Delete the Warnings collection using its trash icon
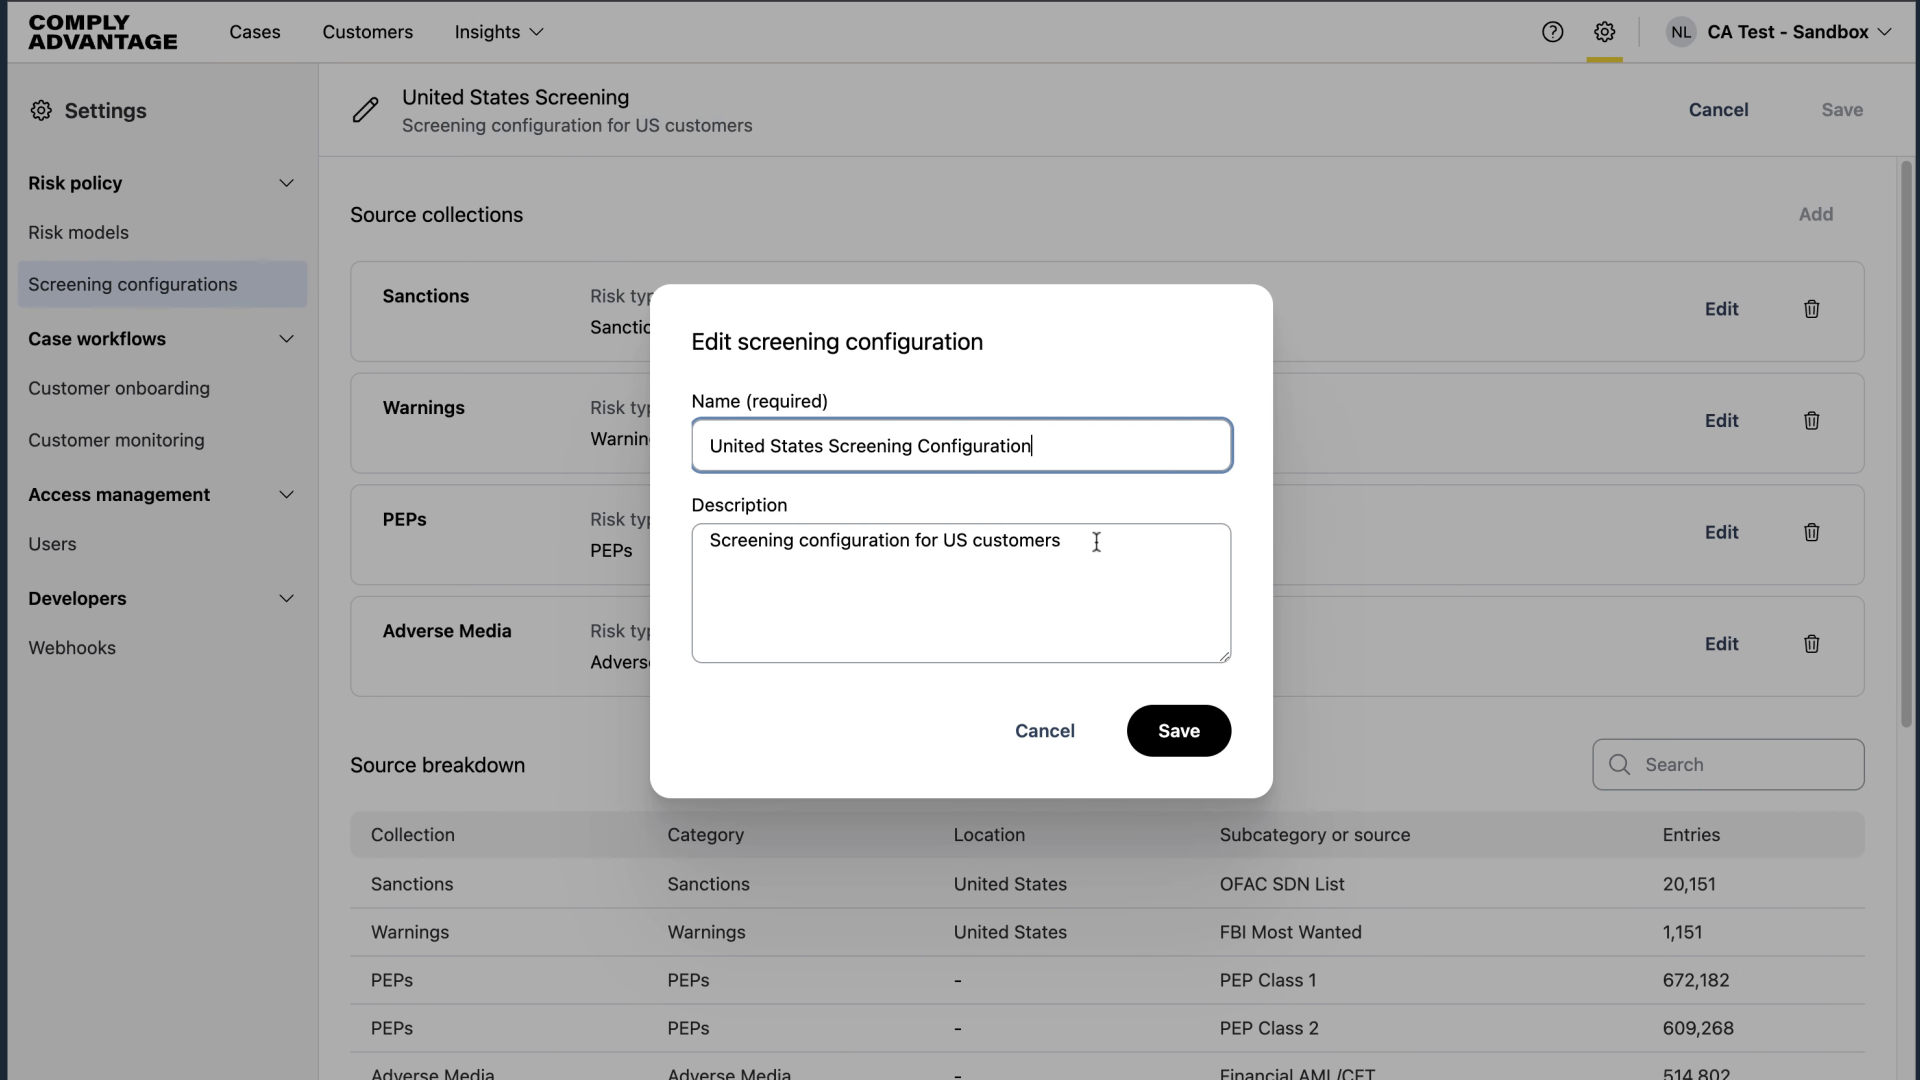 (1812, 421)
